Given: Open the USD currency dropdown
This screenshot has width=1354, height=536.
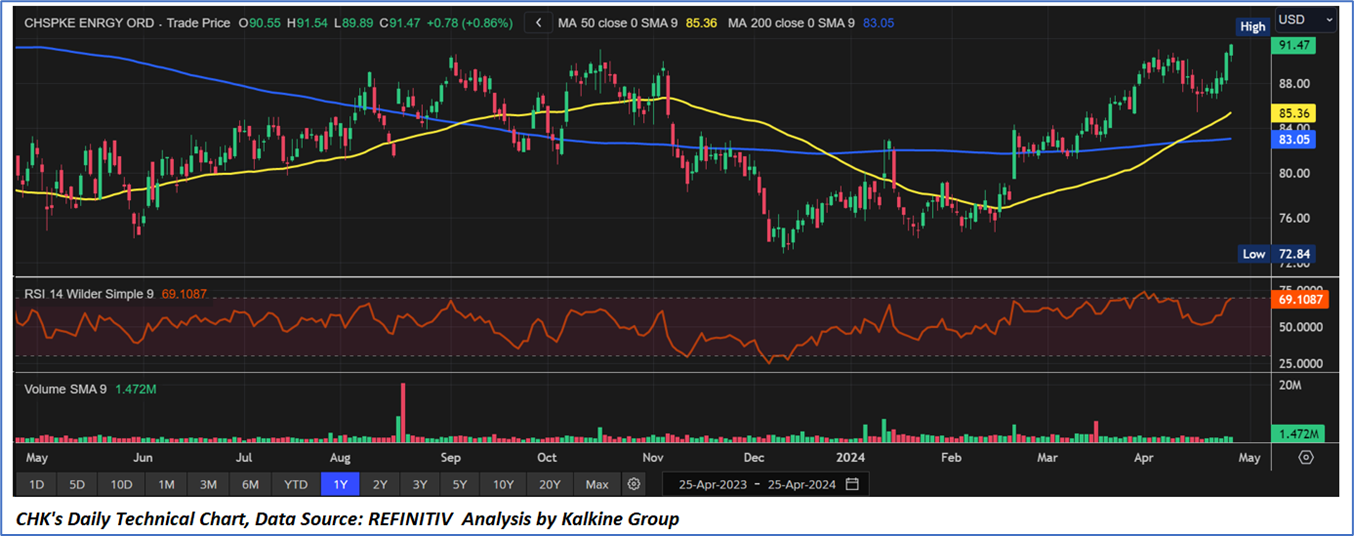Looking at the screenshot, I should tap(1305, 19).
